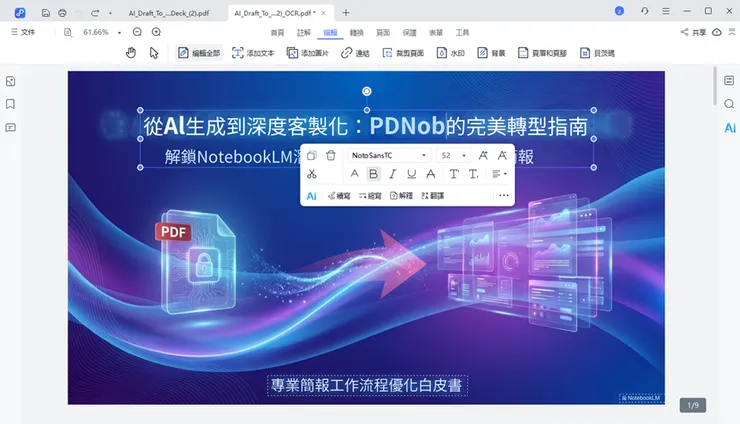Copy the selected text box
This screenshot has width=740, height=424.
(x=311, y=155)
